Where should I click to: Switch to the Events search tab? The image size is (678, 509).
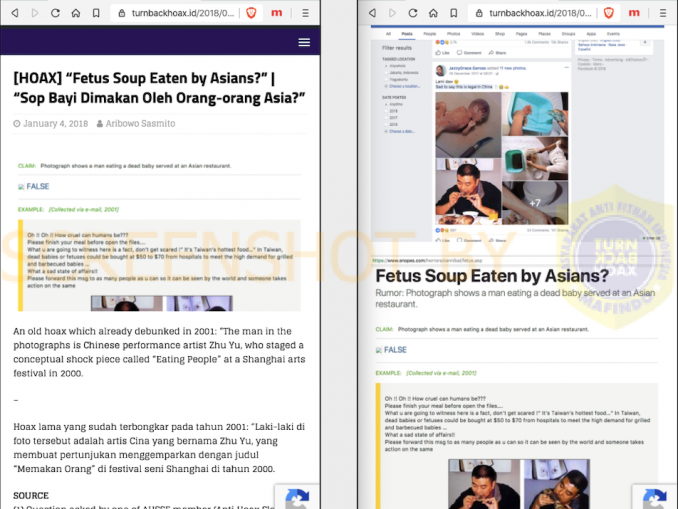613,34
